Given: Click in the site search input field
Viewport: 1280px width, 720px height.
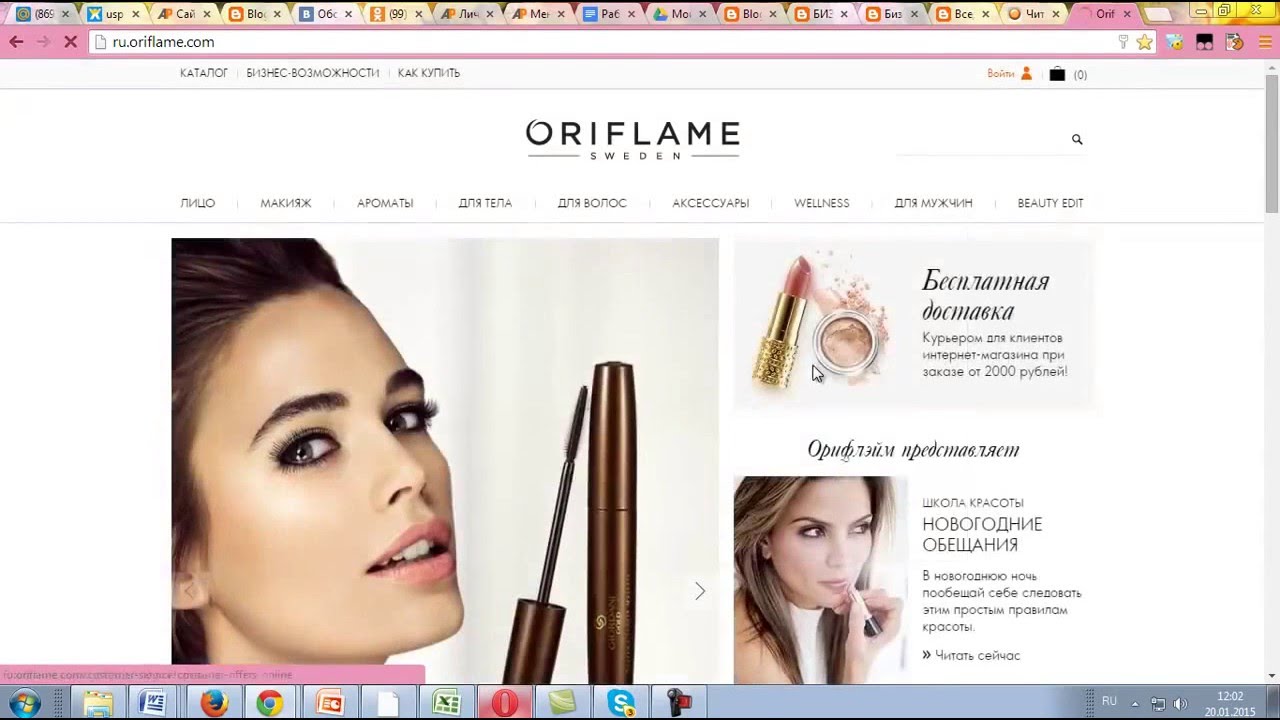Looking at the screenshot, I should tap(982, 140).
